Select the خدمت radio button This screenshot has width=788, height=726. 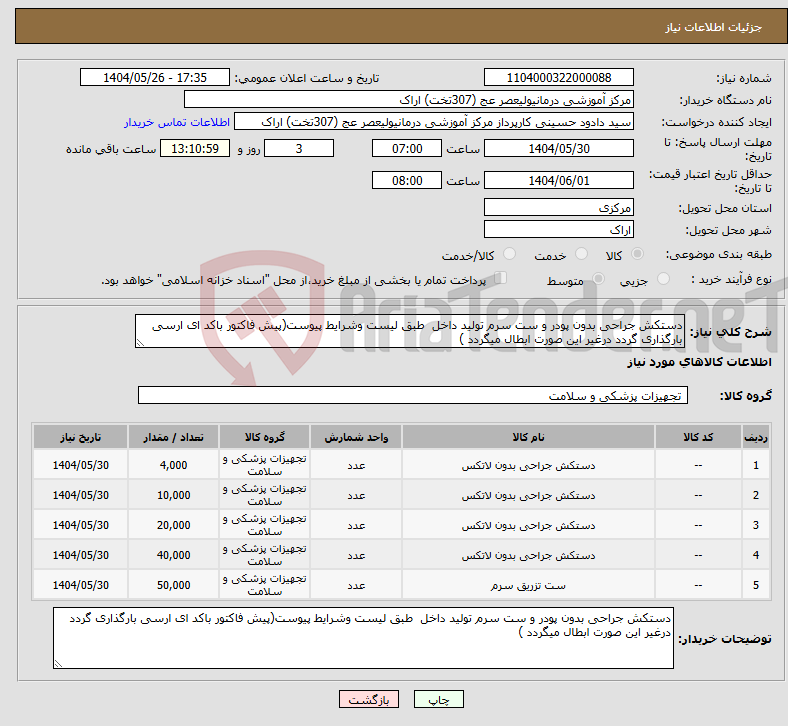tap(581, 254)
